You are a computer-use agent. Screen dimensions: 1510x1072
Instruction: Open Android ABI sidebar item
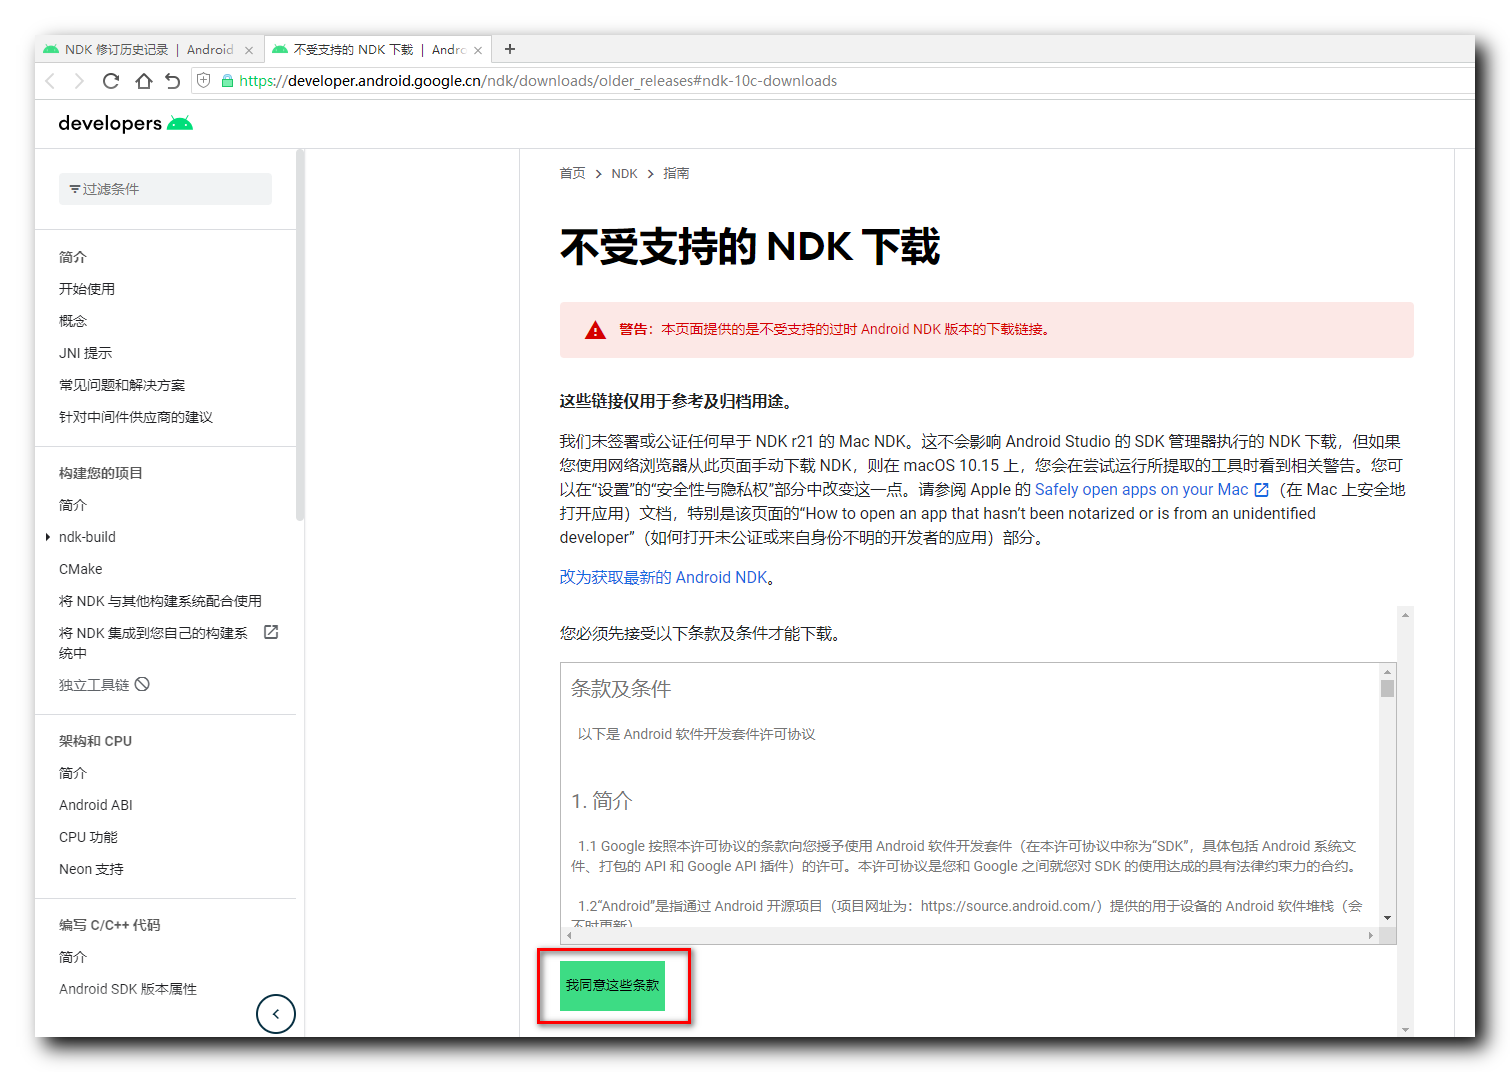(x=96, y=805)
